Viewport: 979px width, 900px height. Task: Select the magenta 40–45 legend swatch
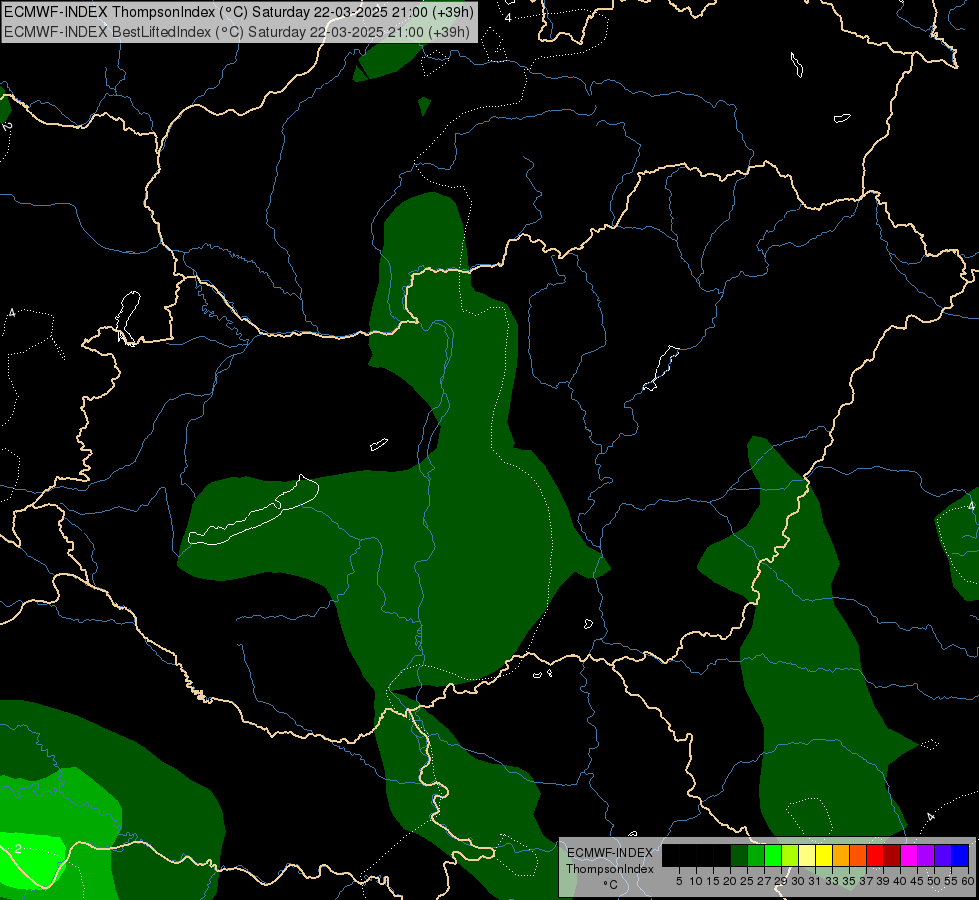click(909, 855)
